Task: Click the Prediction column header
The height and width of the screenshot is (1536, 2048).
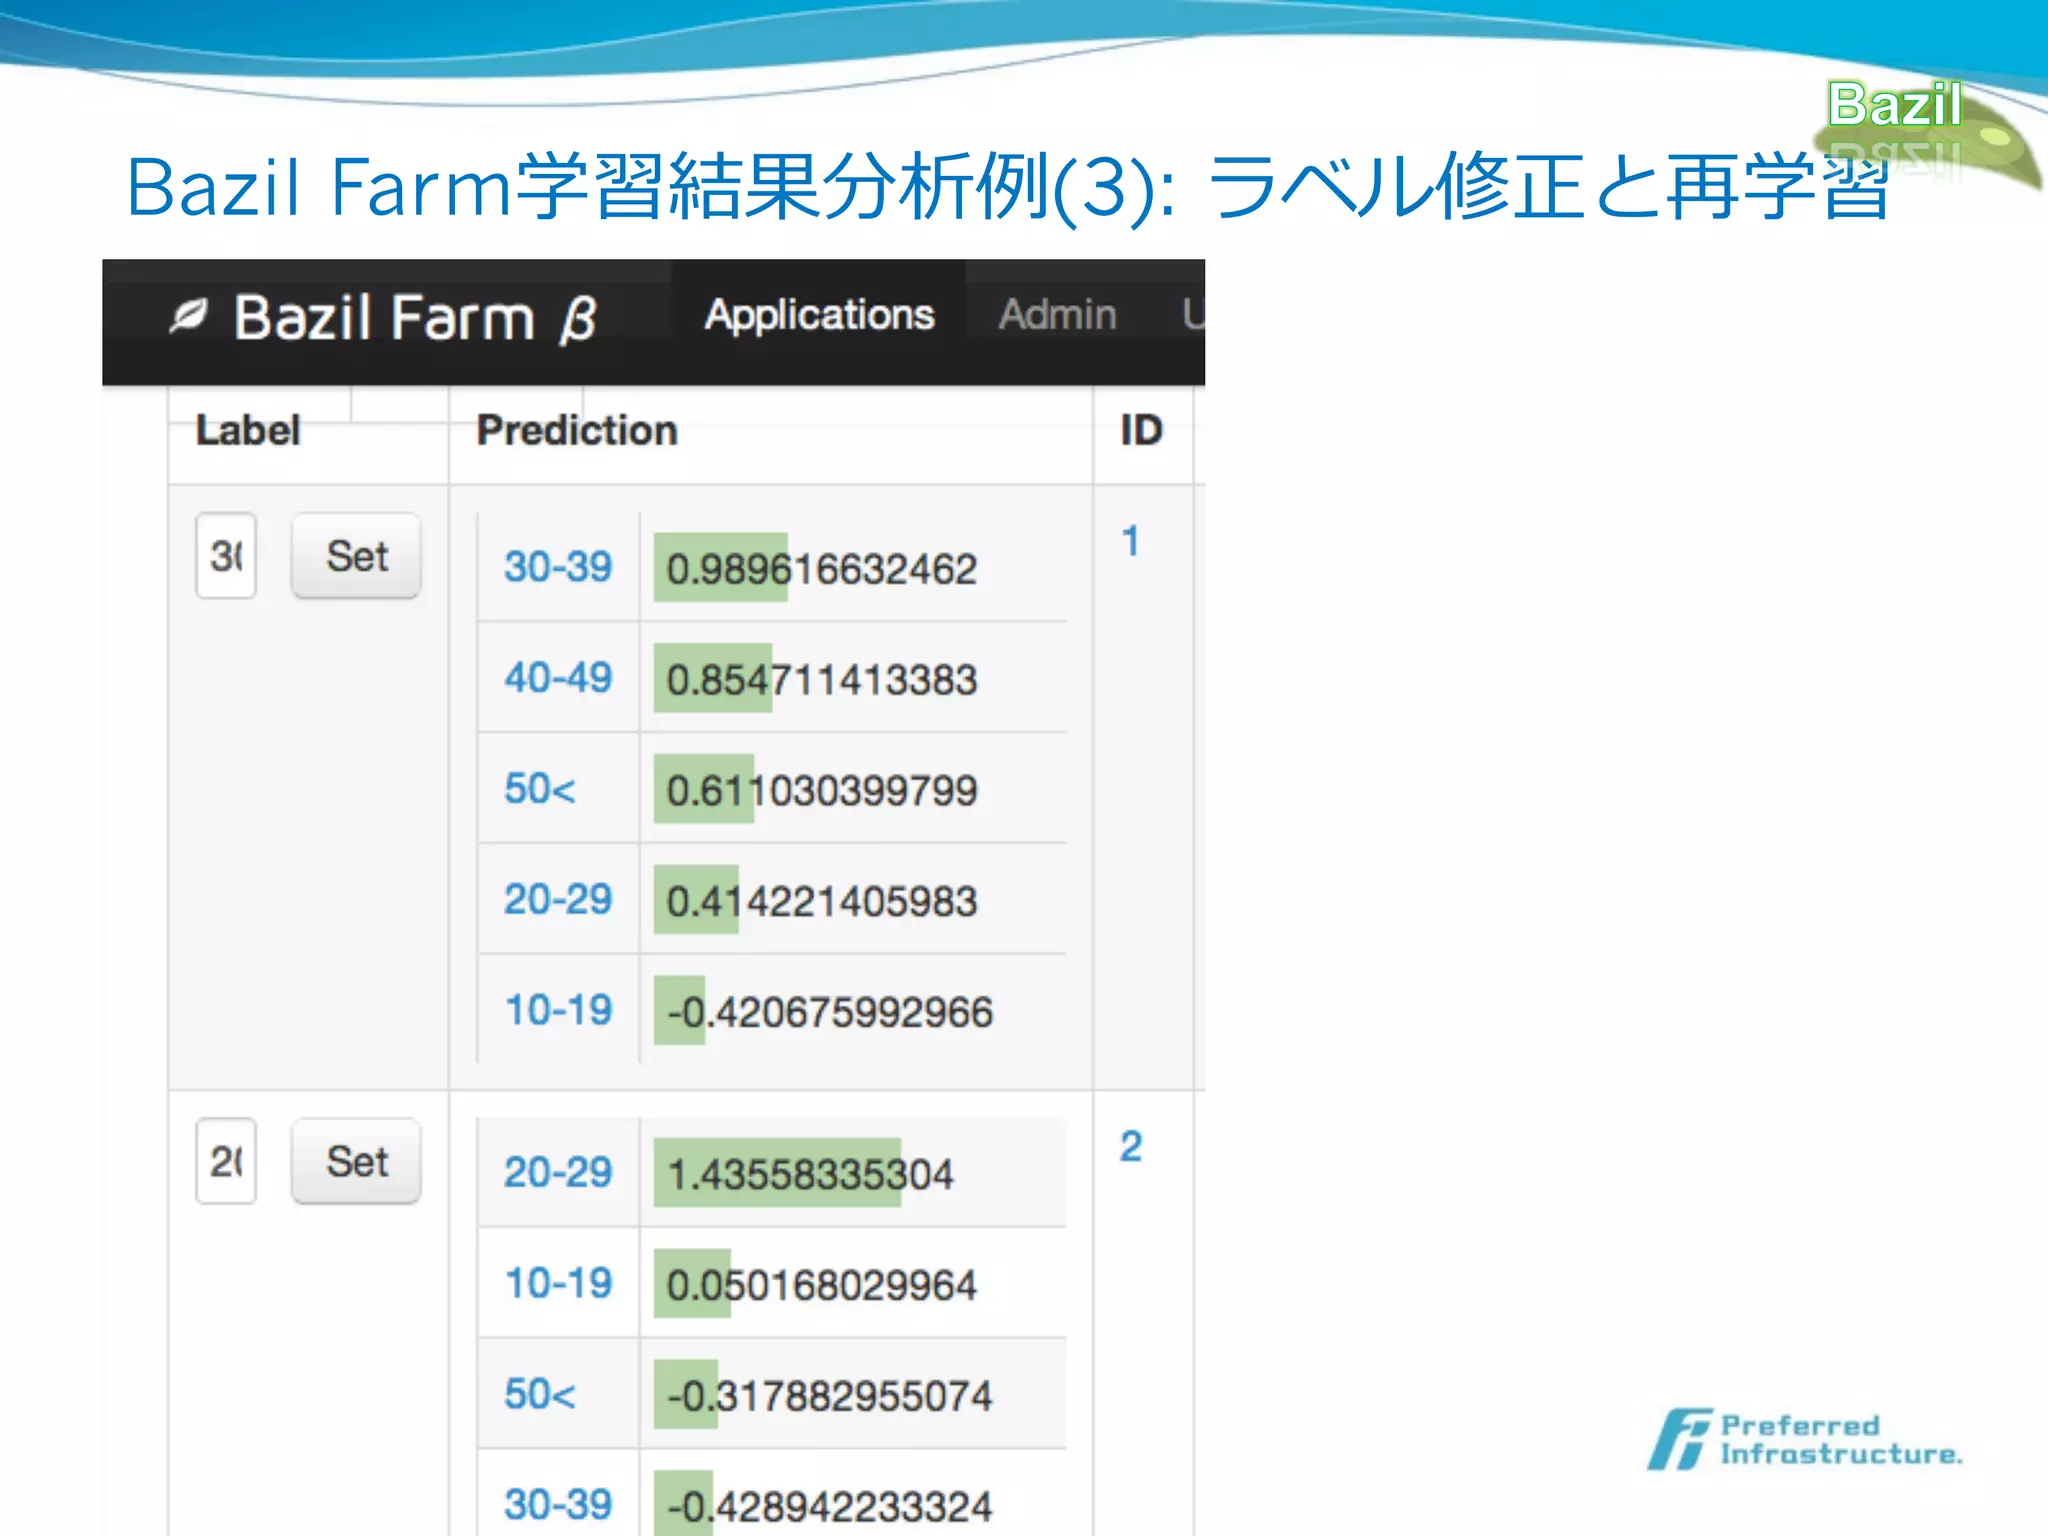Action: 577,430
